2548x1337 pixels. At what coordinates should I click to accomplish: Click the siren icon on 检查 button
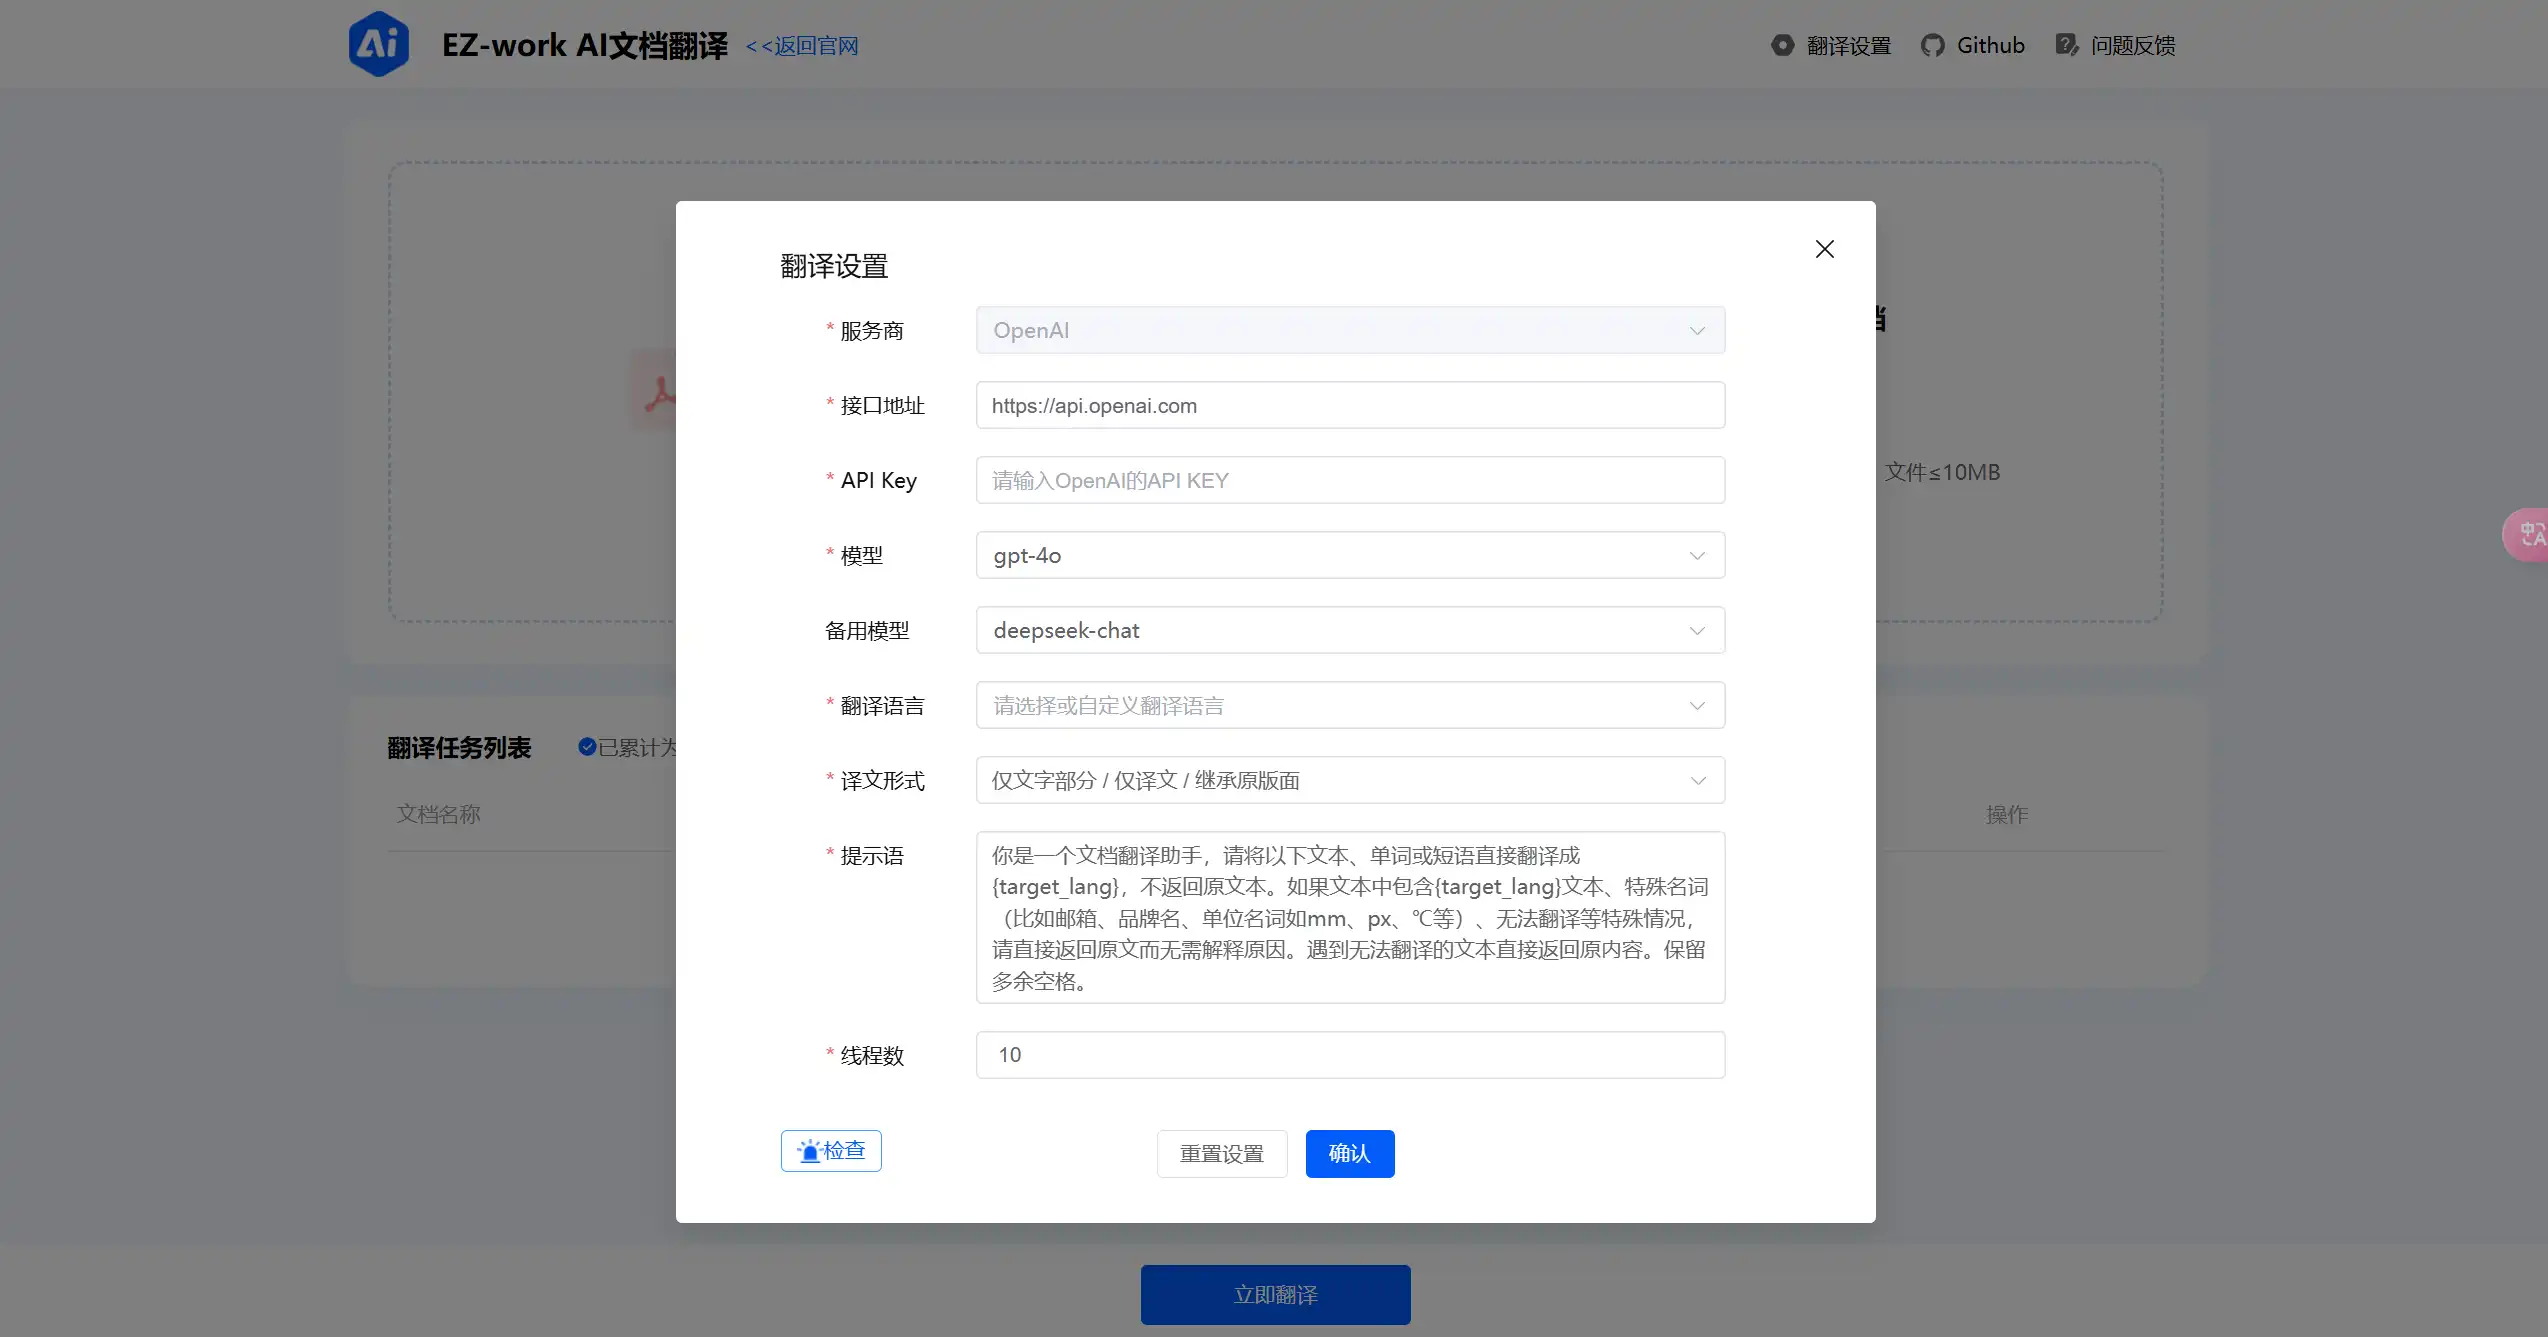click(x=809, y=1151)
